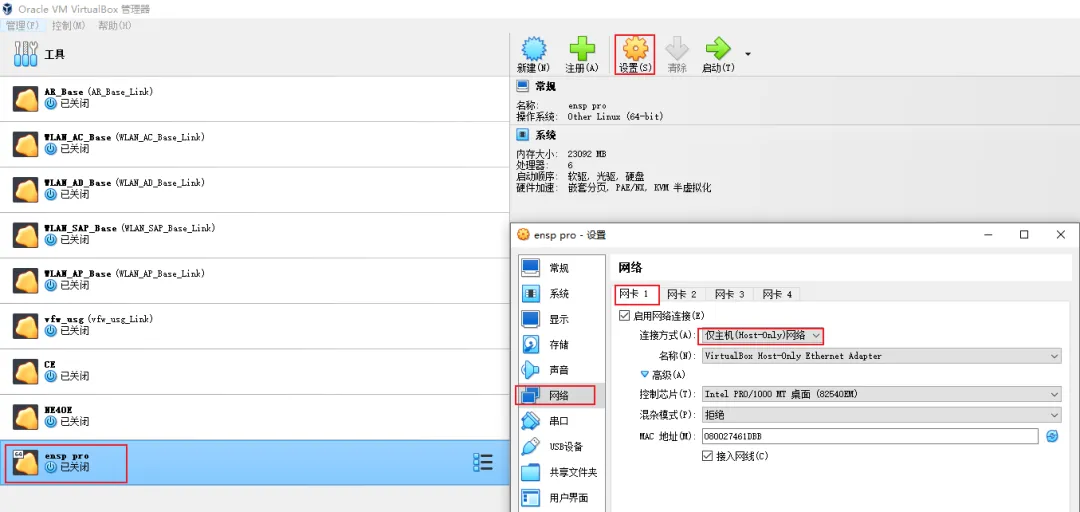Regenerate MAC address with refresh icon

[x=1052, y=436]
